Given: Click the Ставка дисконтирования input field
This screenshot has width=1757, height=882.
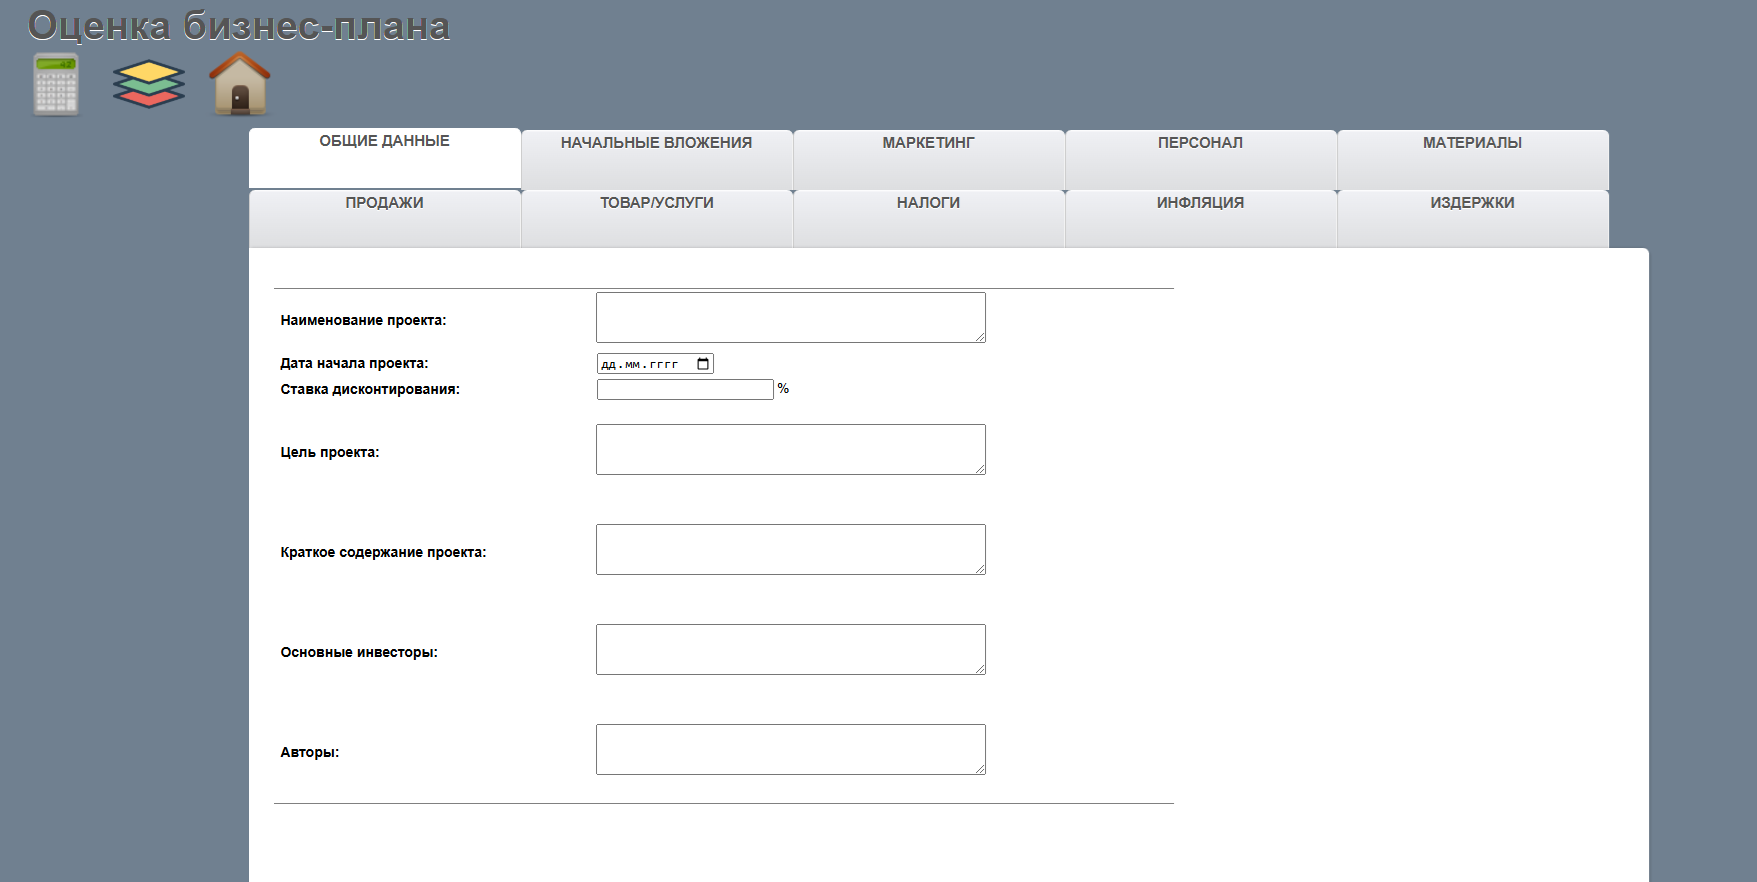Looking at the screenshot, I should point(685,390).
